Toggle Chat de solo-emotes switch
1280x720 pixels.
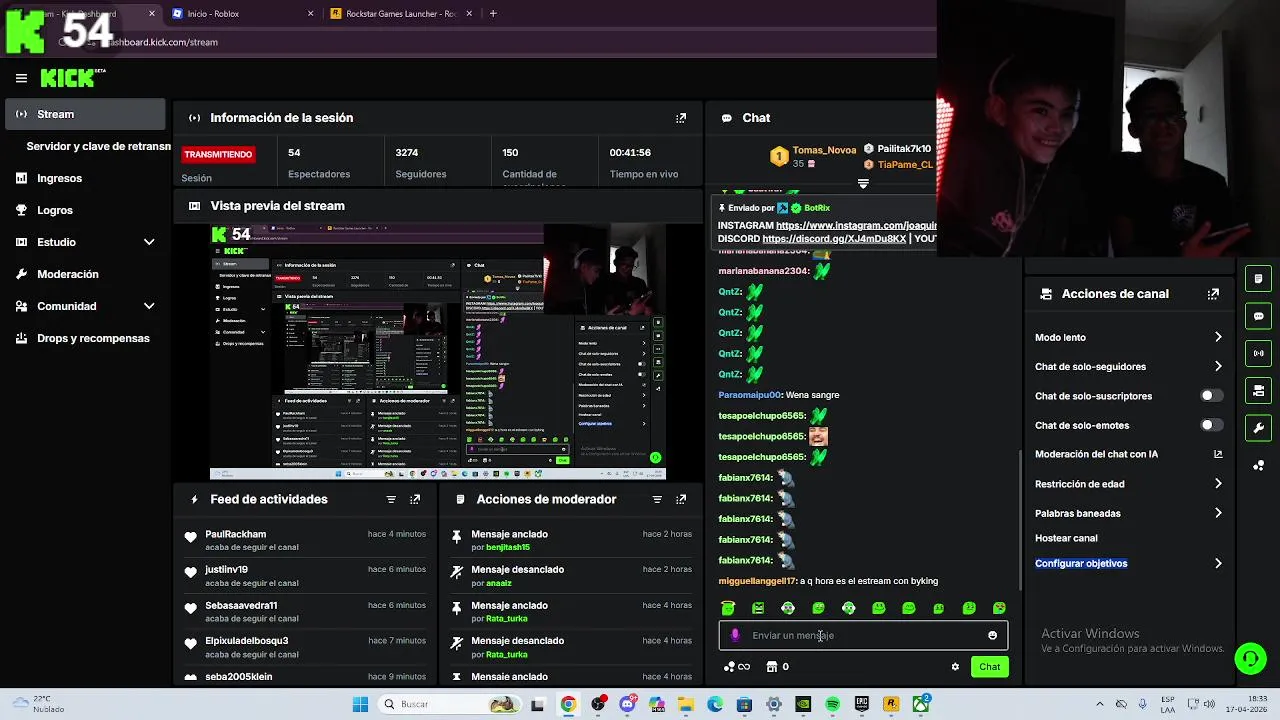pos(1211,425)
